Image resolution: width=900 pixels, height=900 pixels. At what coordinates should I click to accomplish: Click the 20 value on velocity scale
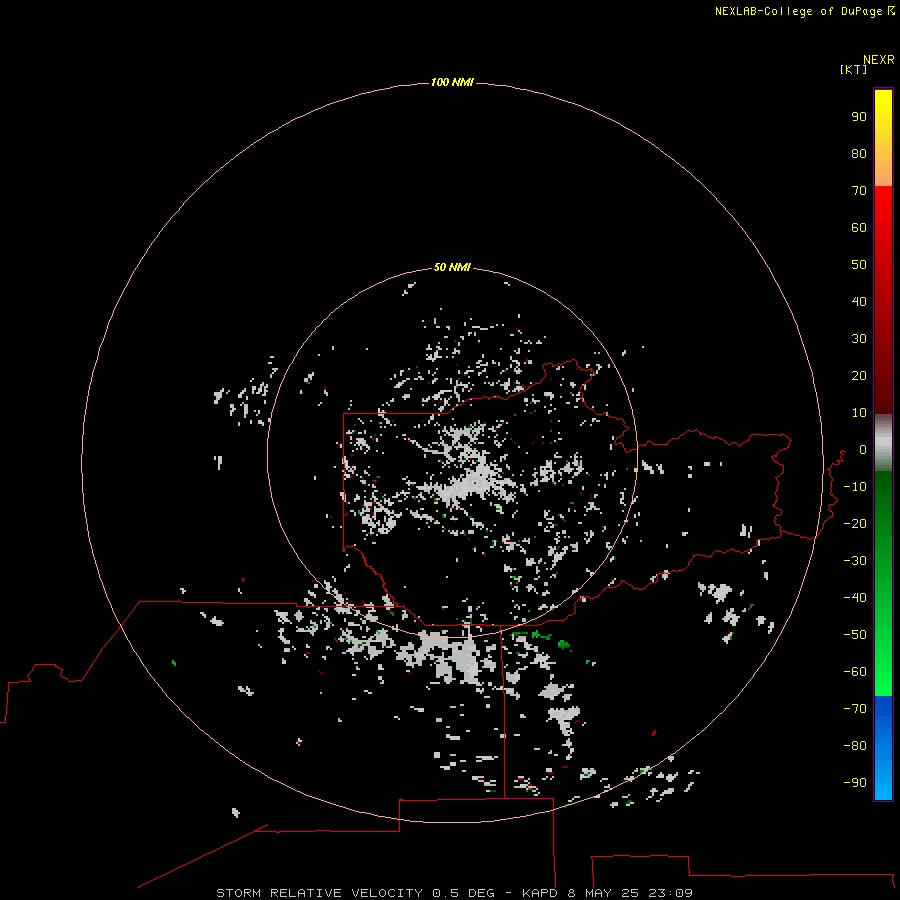click(859, 375)
